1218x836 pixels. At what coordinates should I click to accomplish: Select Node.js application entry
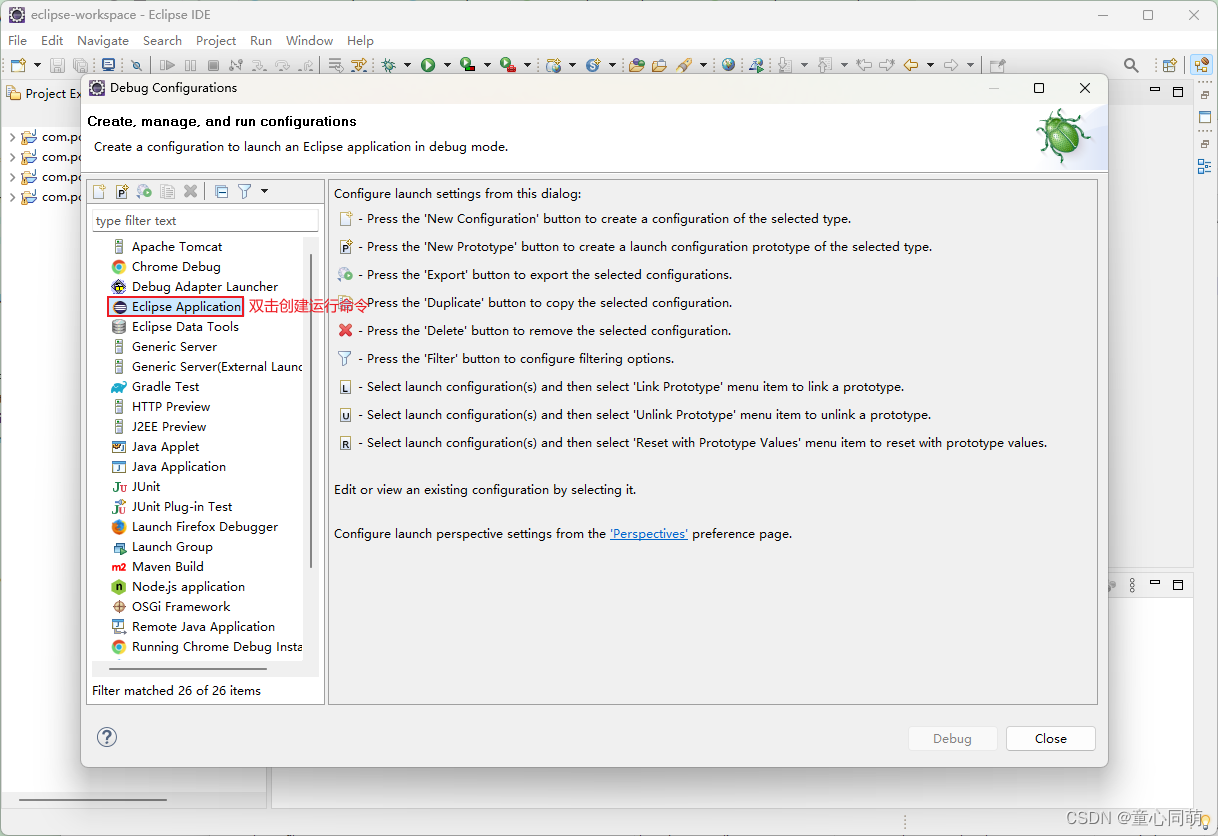(x=188, y=586)
